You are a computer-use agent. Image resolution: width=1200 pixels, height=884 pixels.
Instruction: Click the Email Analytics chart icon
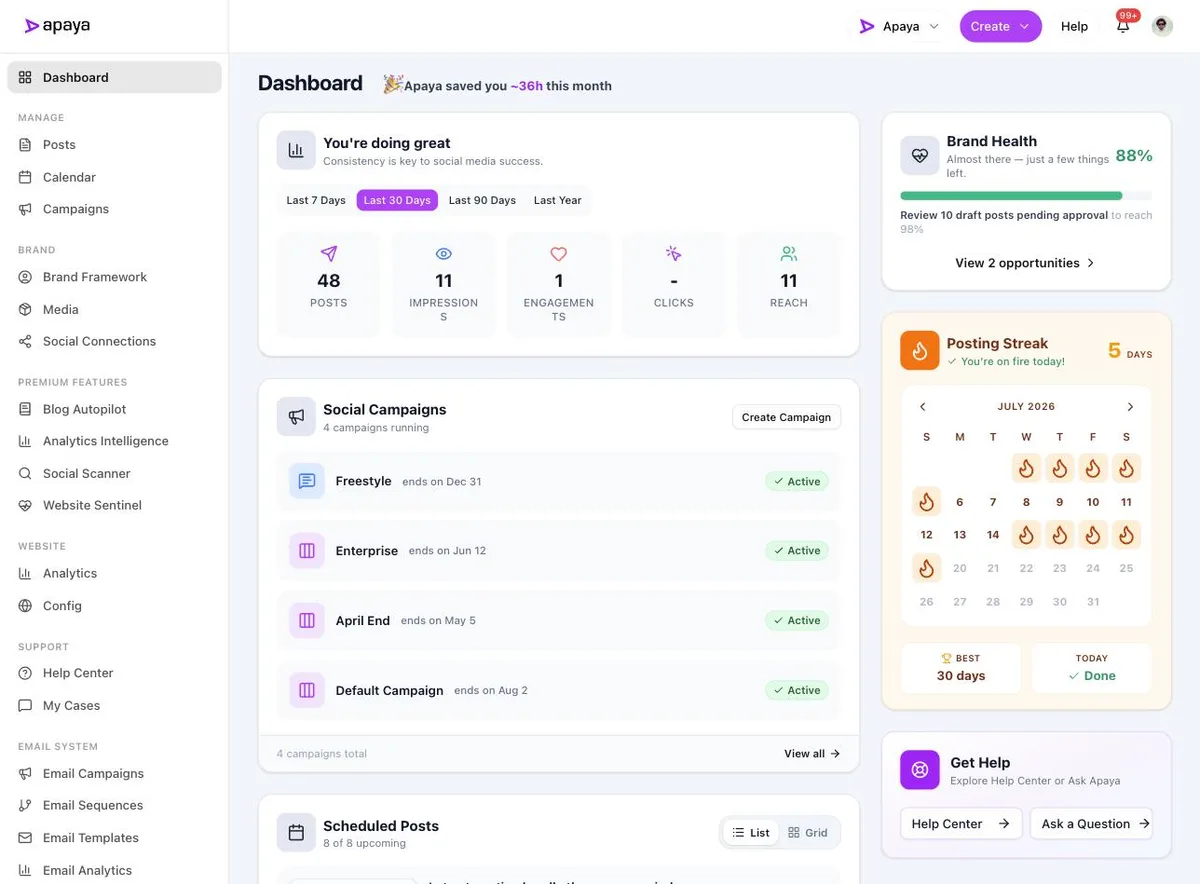(25, 870)
